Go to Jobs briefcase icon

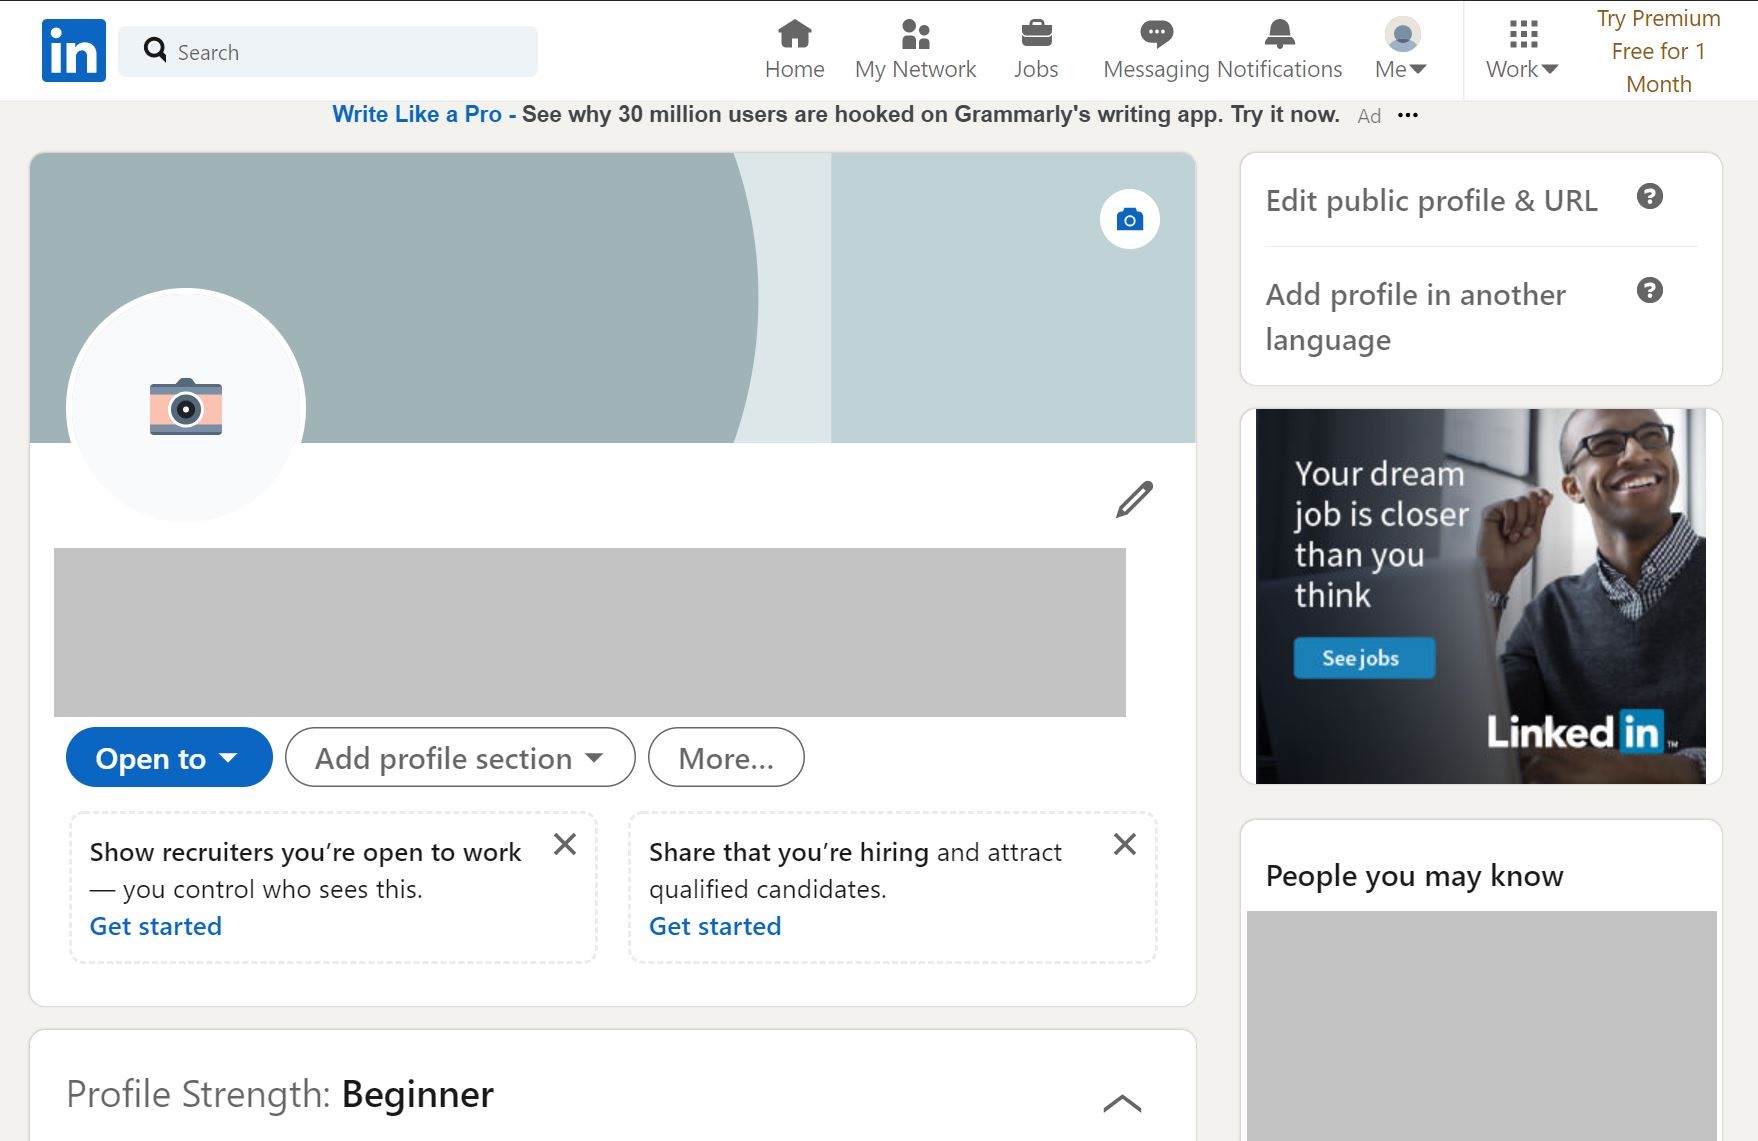(x=1035, y=34)
